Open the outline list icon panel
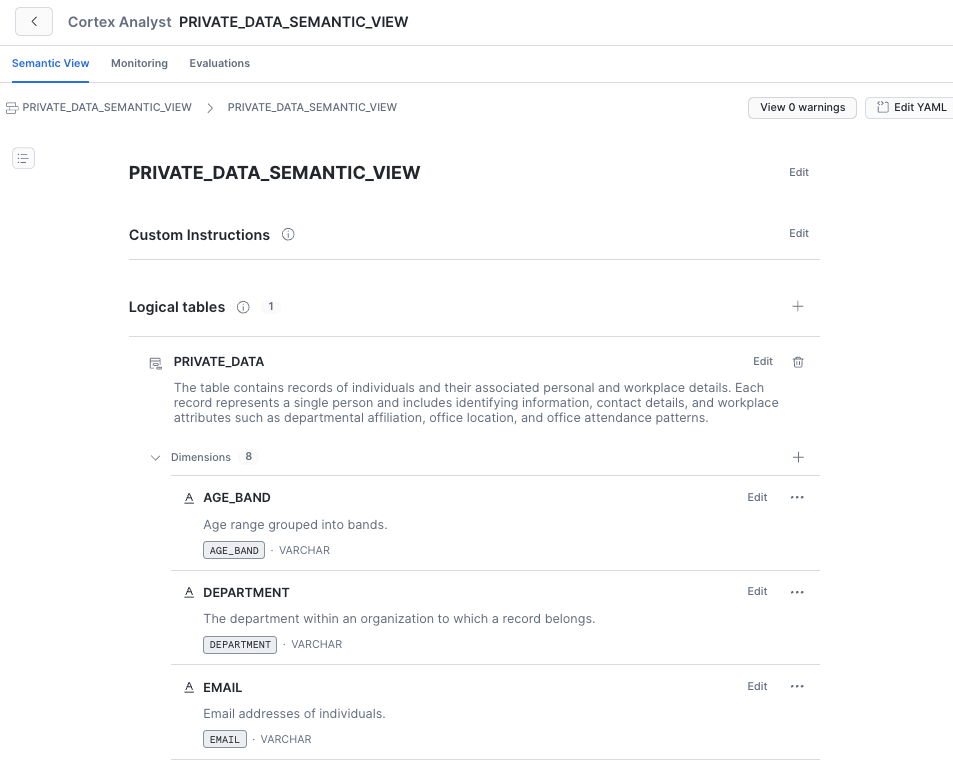The width and height of the screenshot is (953, 764). pyautogui.click(x=23, y=159)
